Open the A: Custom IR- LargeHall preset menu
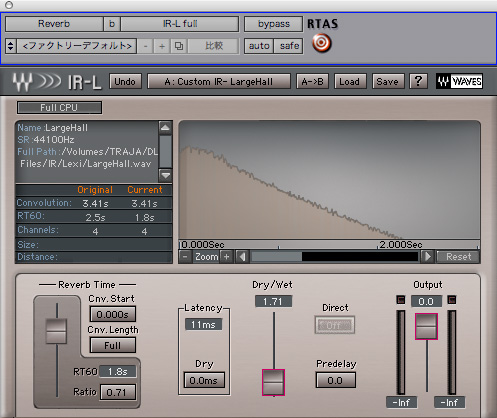The width and height of the screenshot is (497, 418). coord(219,81)
